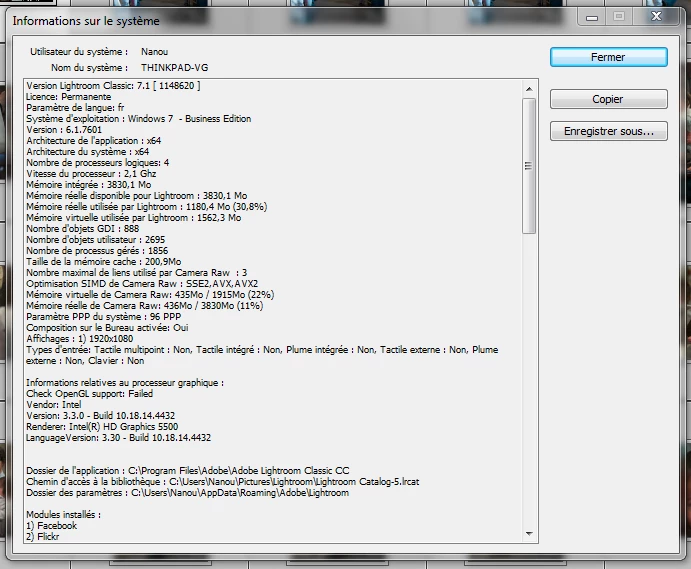Image resolution: width=691 pixels, height=569 pixels.
Task: Open the Enregistrer sous… save dialog
Action: click(x=609, y=131)
